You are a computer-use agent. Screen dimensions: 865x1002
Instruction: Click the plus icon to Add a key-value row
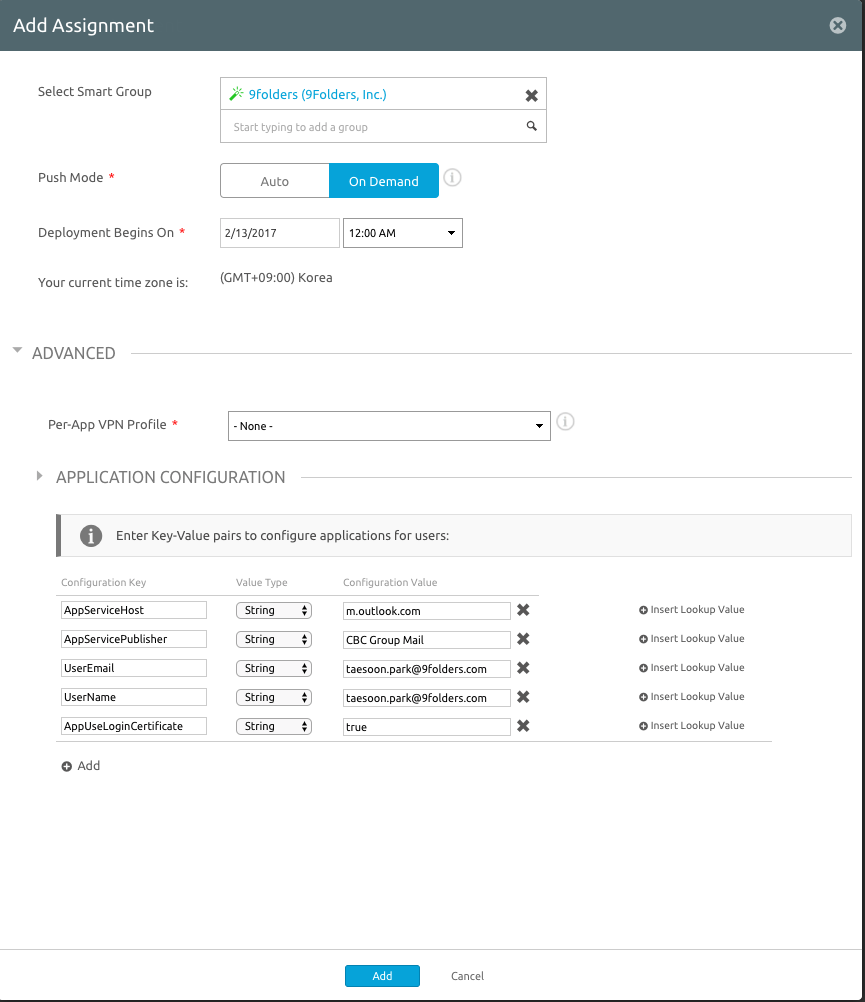[66, 766]
